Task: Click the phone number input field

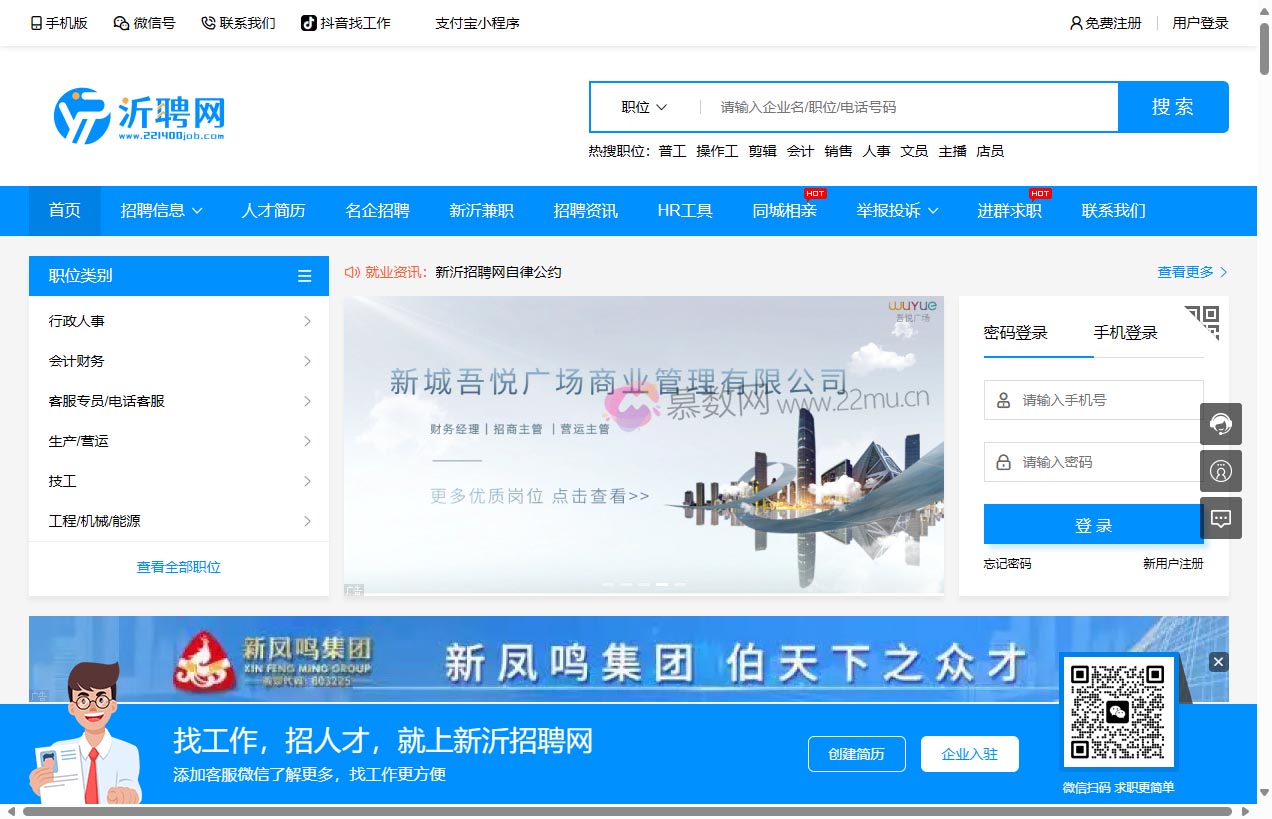Action: [x=1093, y=400]
